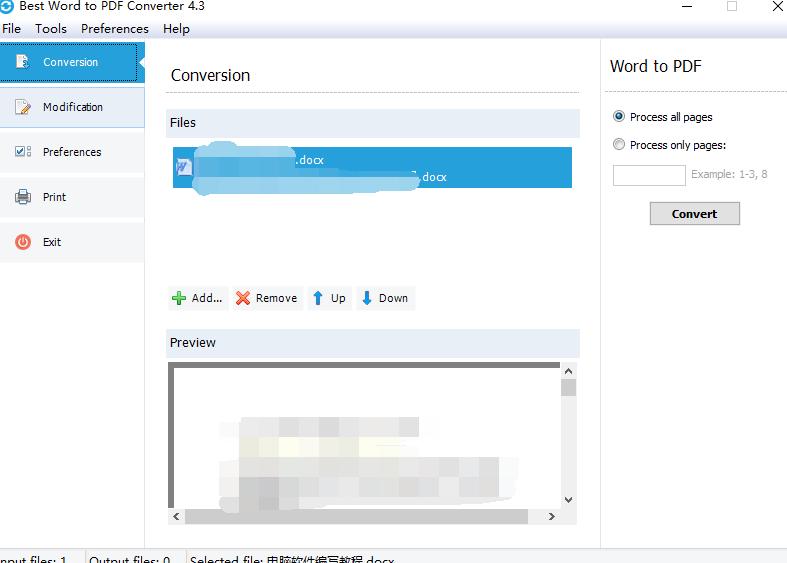The width and height of the screenshot is (787, 563).
Task: Click the green plus Add icon
Action: 179,298
